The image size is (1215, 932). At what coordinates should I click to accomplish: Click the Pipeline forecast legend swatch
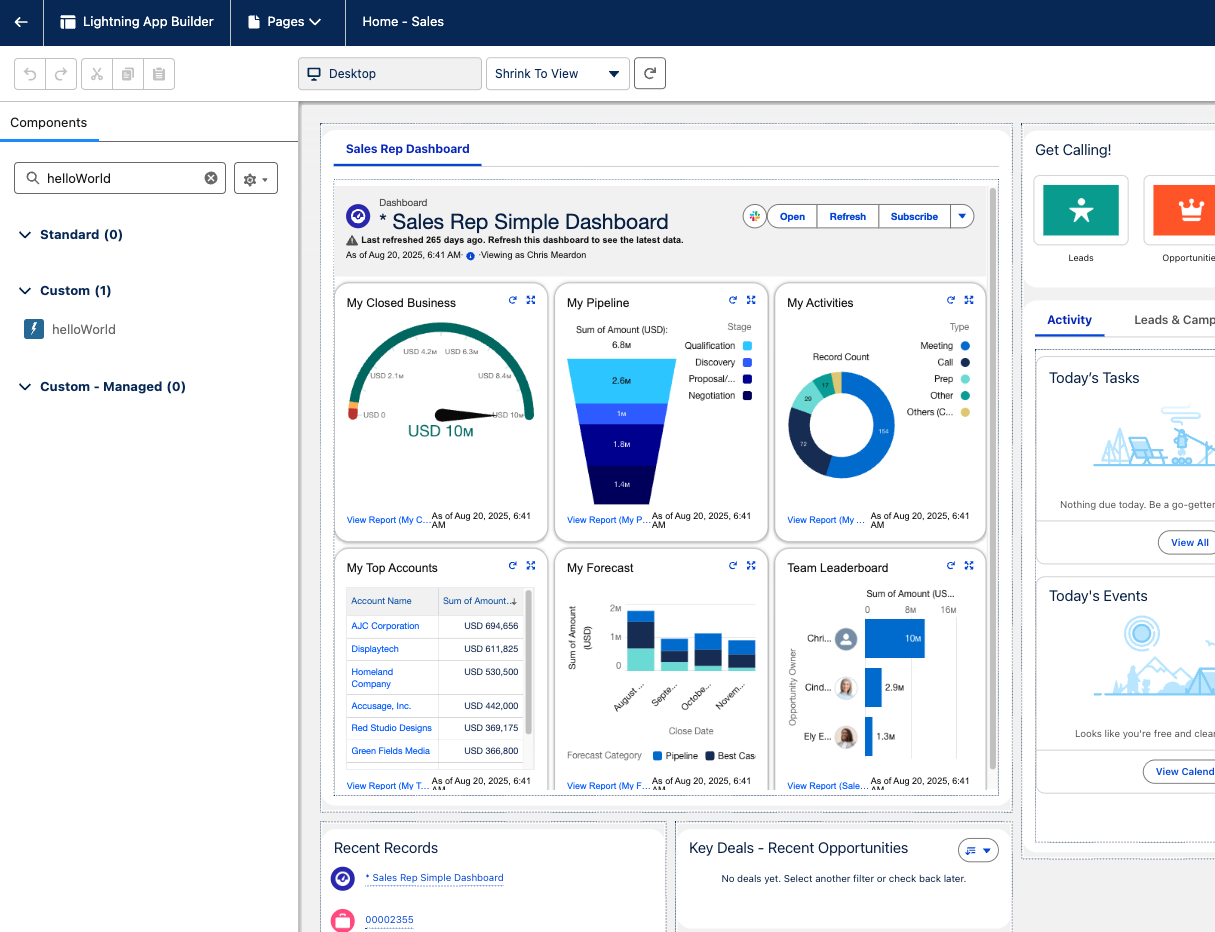(657, 756)
